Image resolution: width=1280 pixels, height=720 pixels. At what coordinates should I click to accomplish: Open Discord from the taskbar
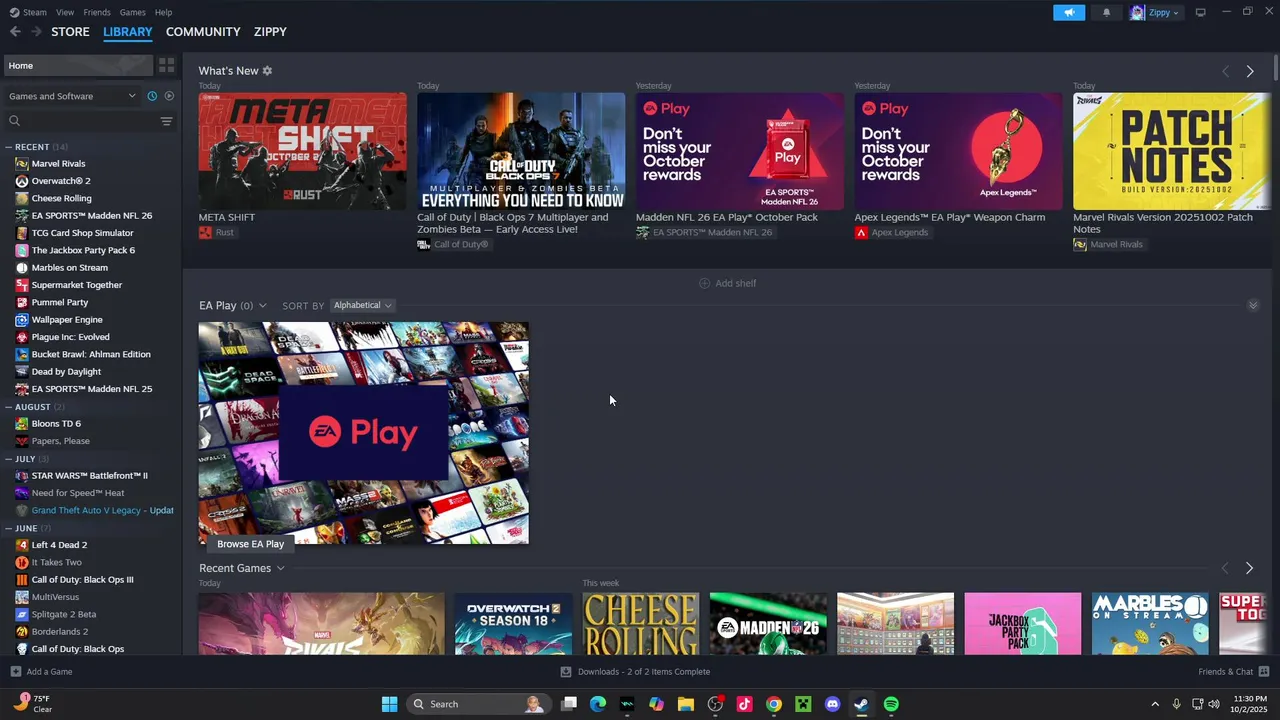tap(832, 704)
